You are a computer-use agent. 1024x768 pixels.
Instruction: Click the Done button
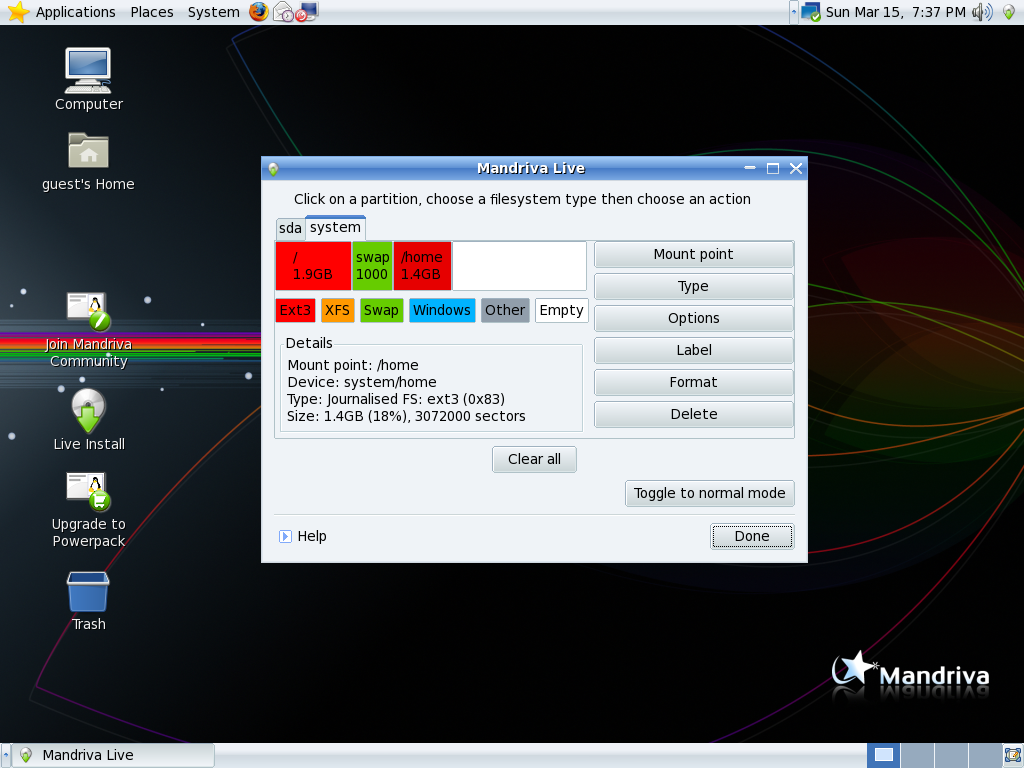[x=752, y=536]
